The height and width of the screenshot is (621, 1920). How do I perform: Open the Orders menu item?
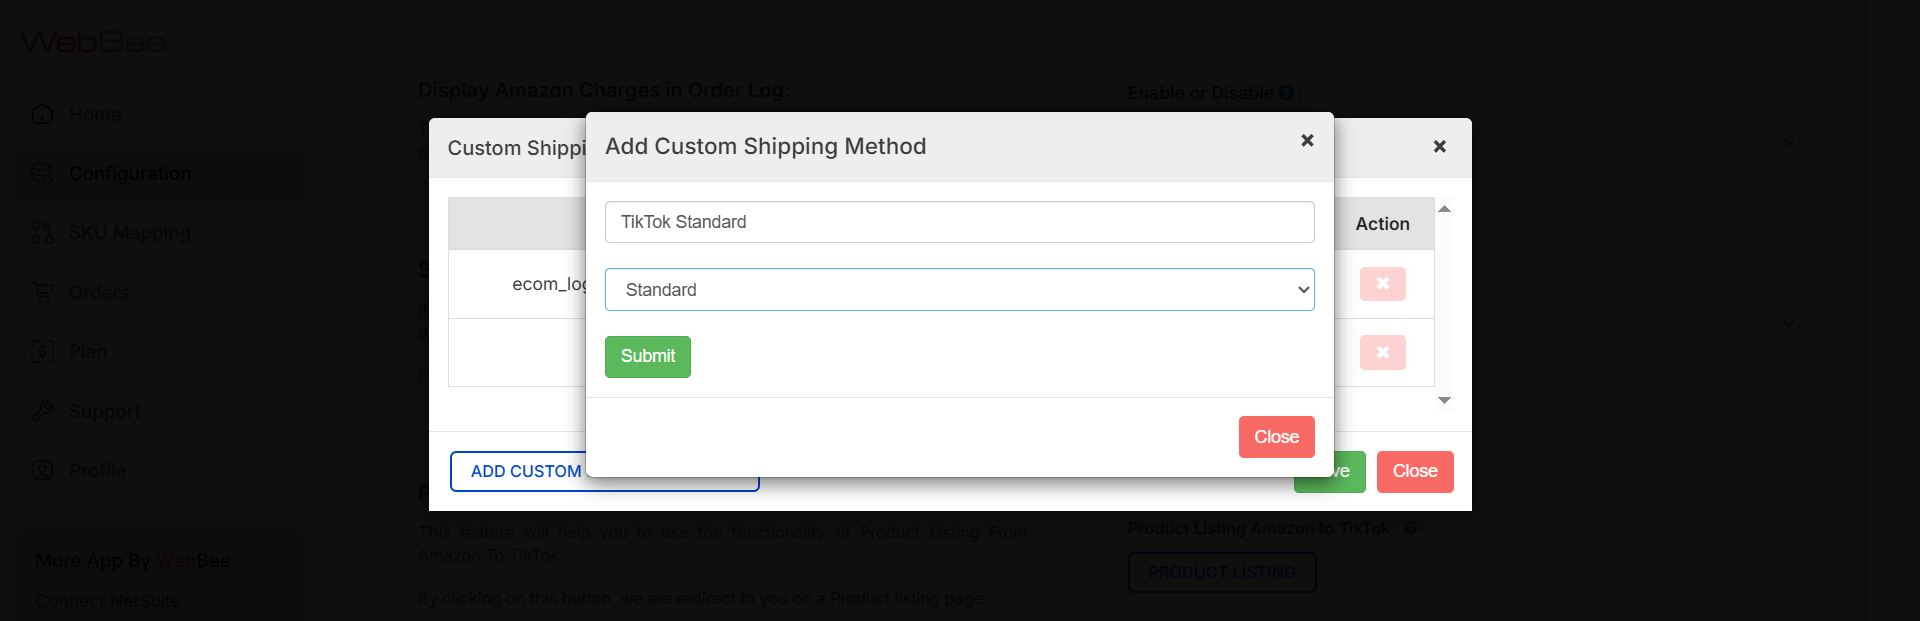(x=99, y=292)
